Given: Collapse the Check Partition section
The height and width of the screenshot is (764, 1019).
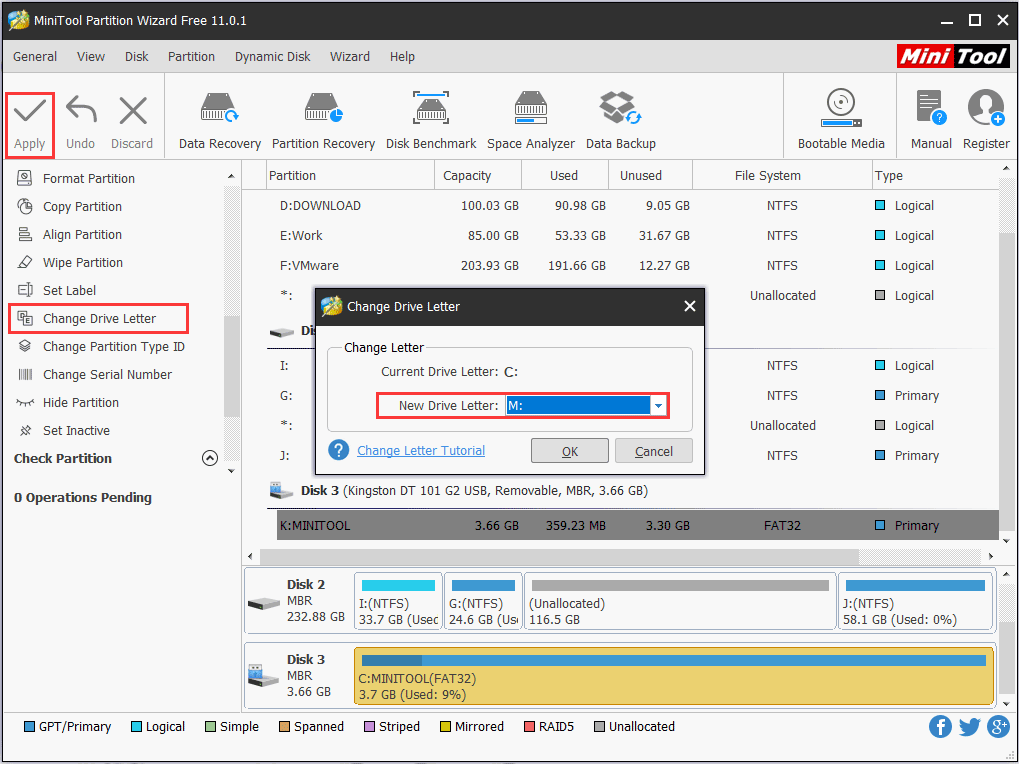Looking at the screenshot, I should coord(209,458).
